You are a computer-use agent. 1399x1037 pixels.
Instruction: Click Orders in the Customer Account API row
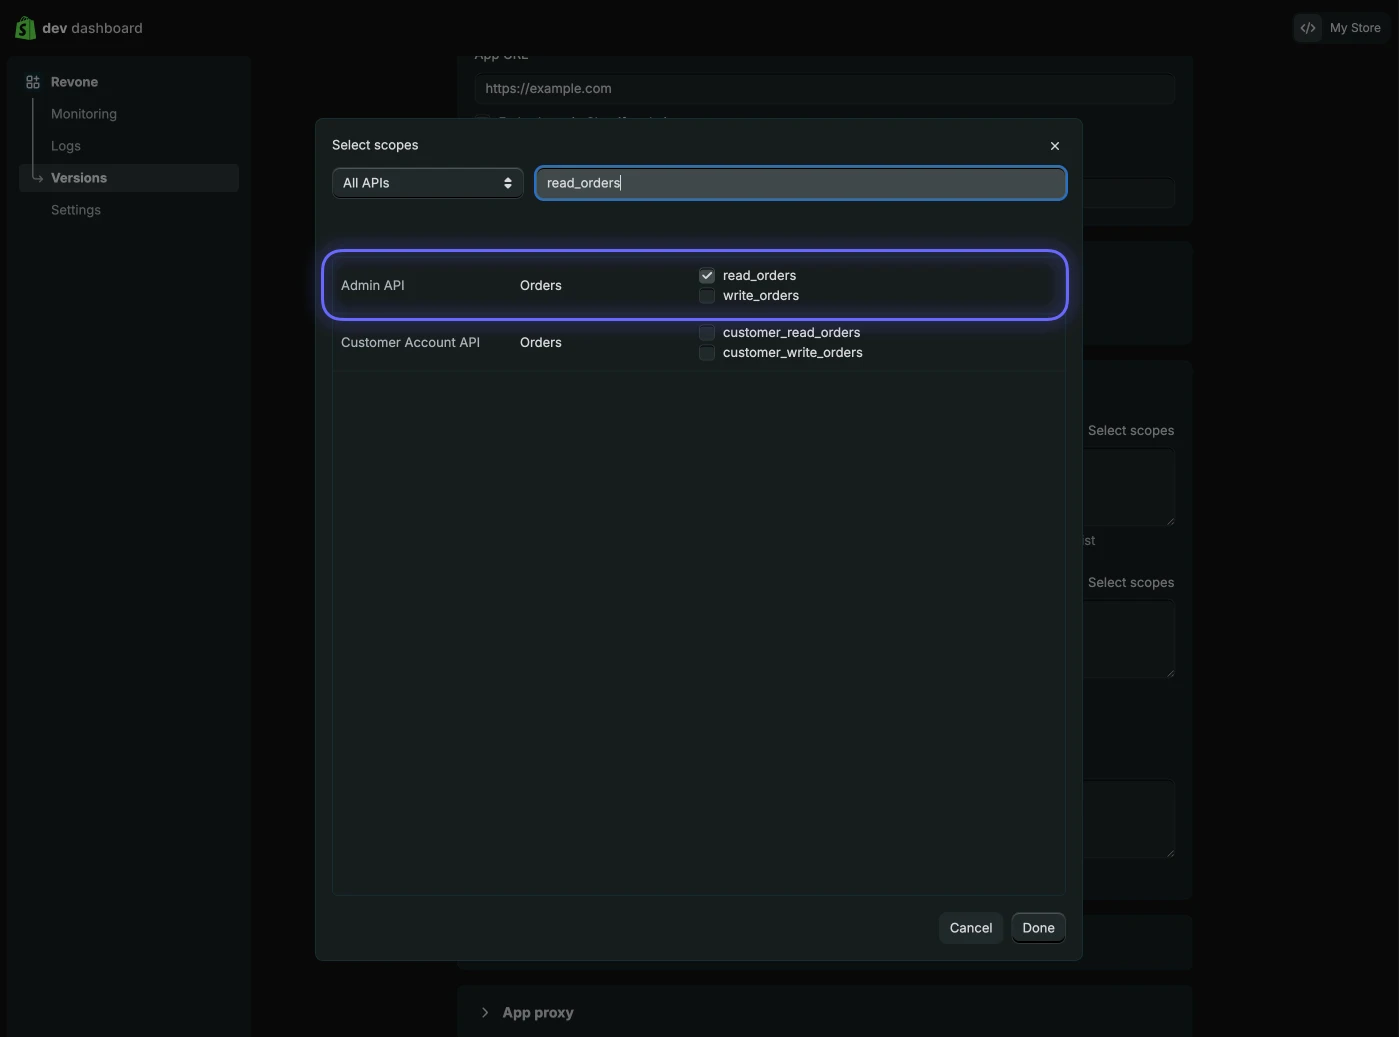pyautogui.click(x=541, y=342)
